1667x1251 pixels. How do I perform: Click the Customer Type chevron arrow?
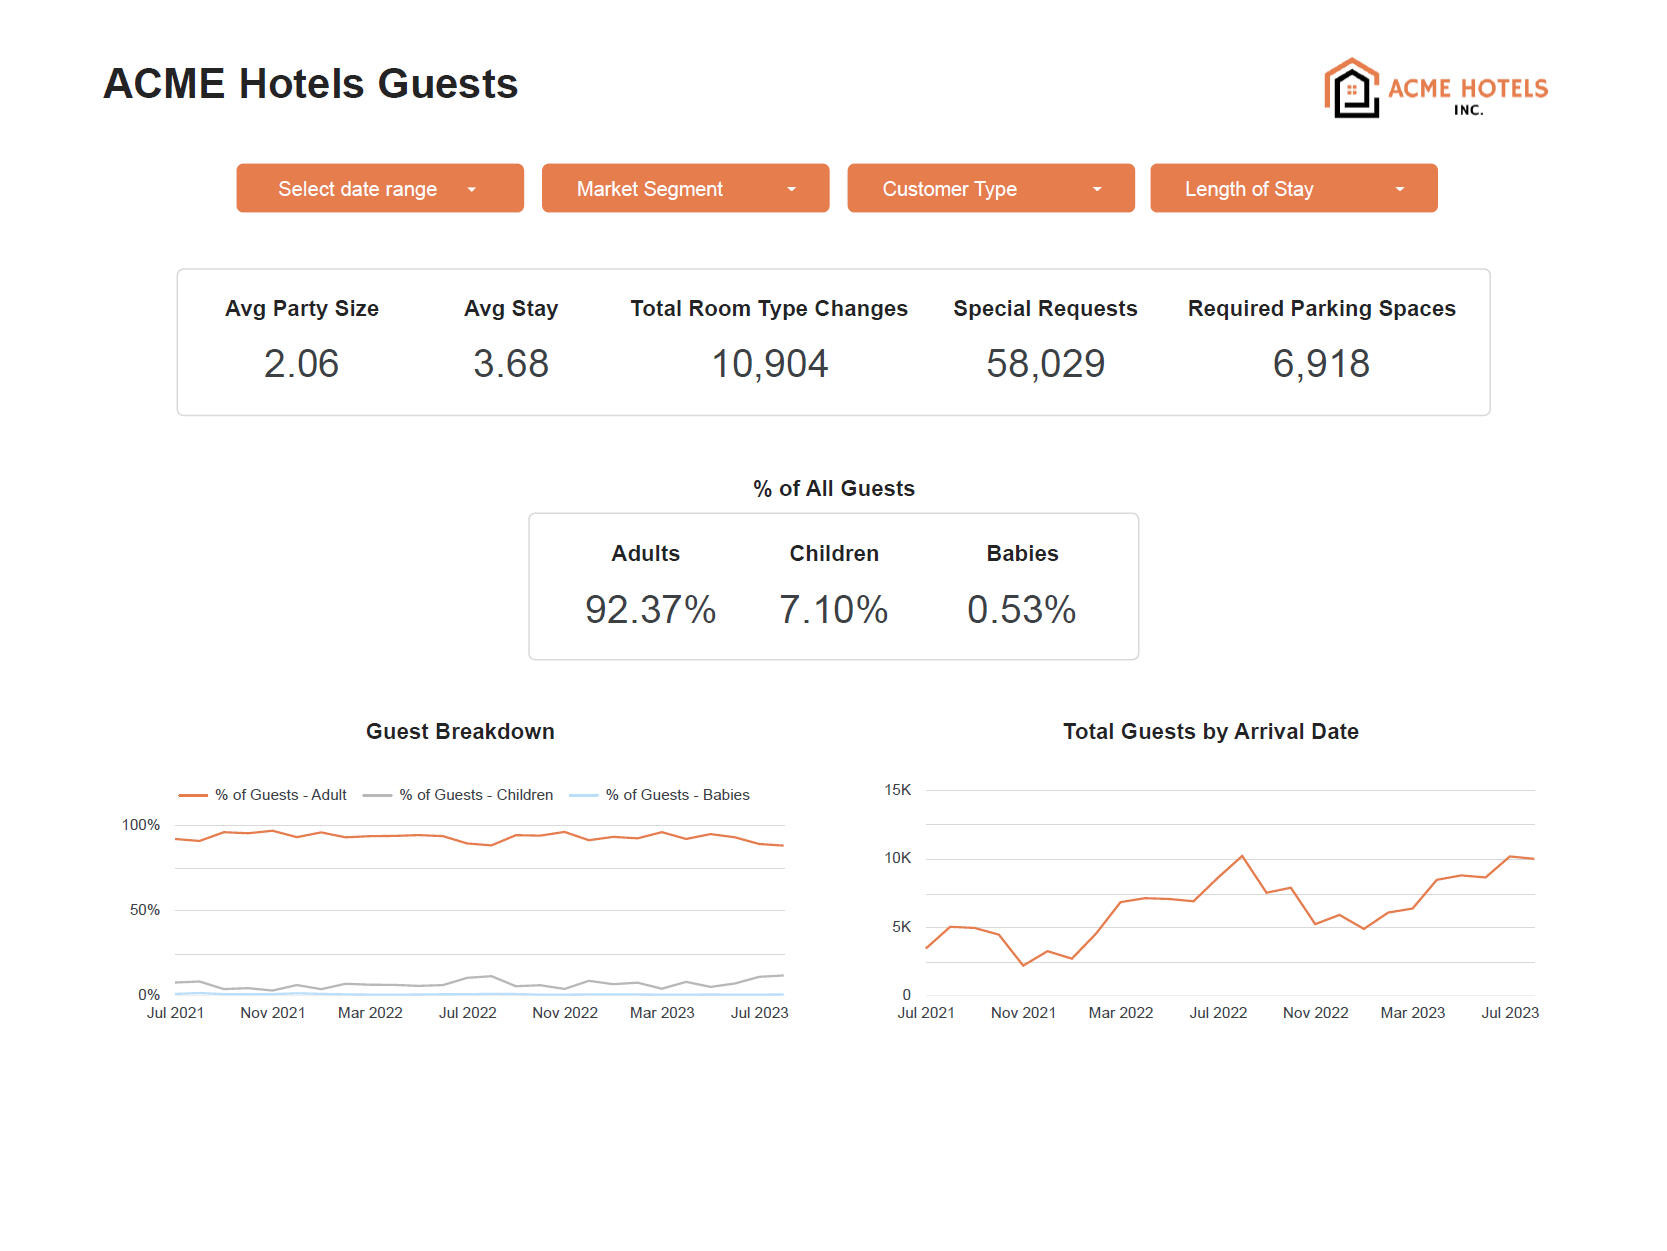click(1096, 188)
